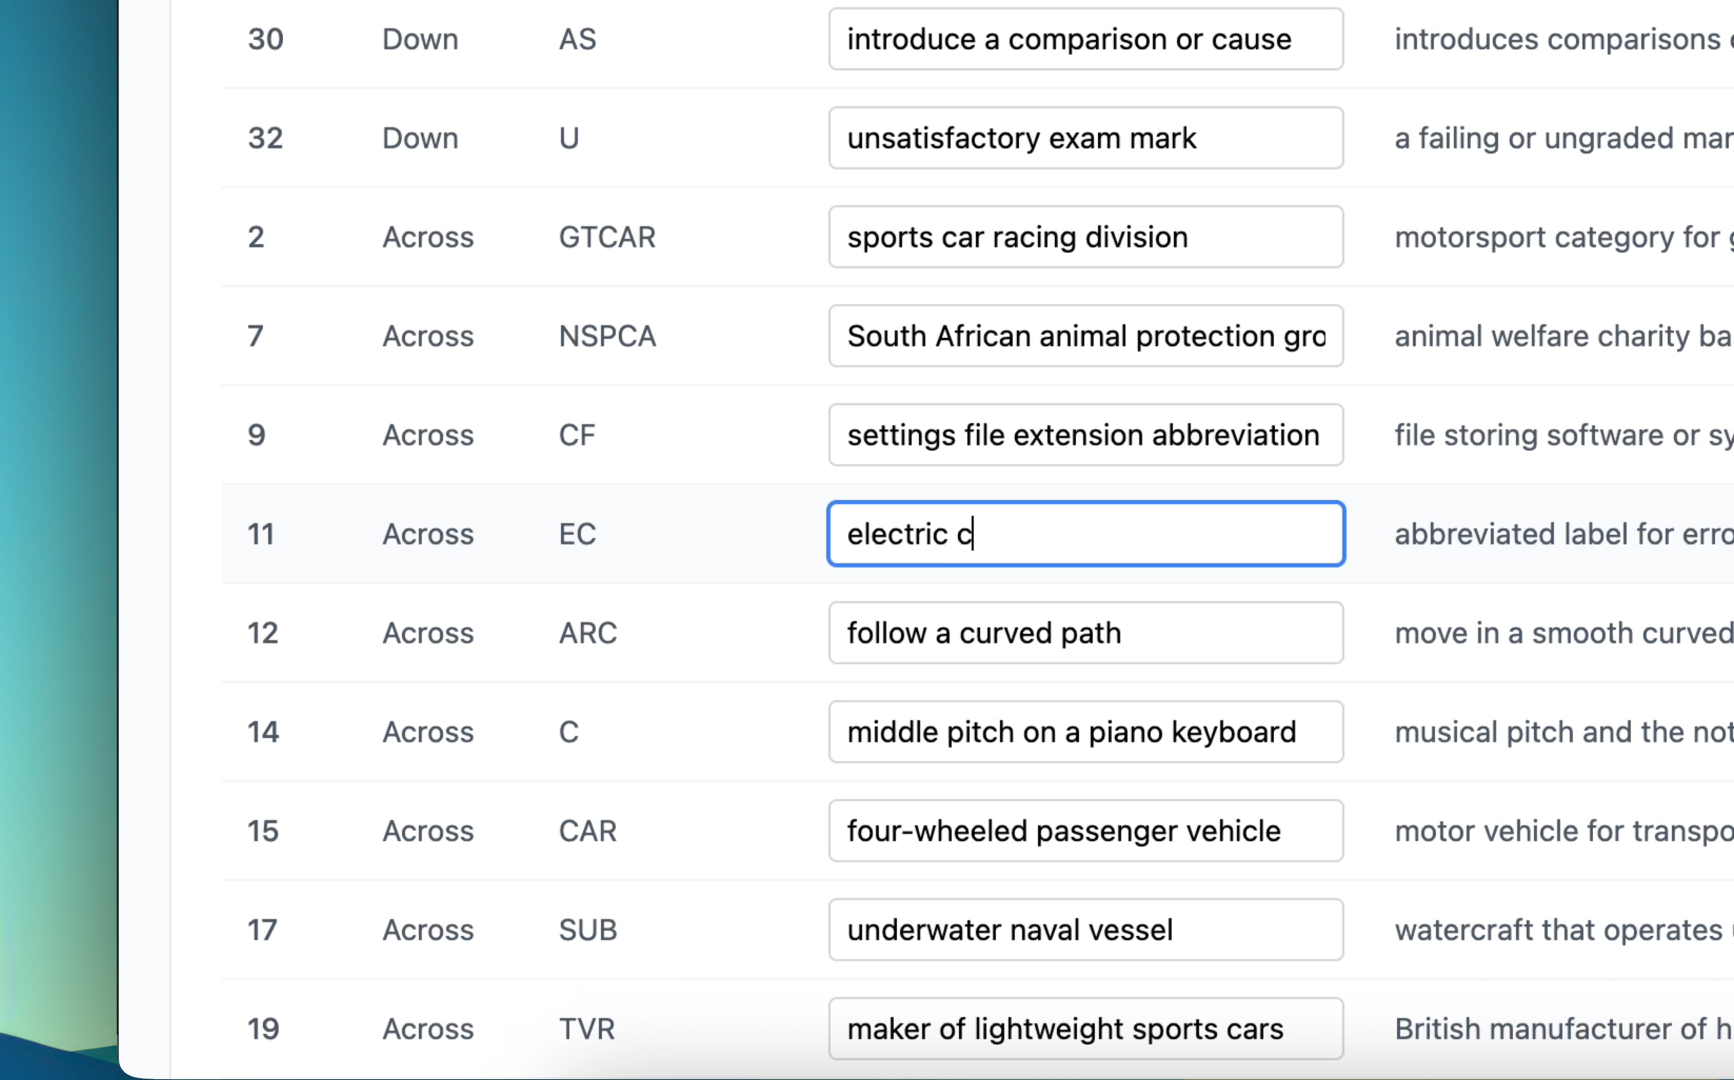Select the row number 30 cell

266,39
